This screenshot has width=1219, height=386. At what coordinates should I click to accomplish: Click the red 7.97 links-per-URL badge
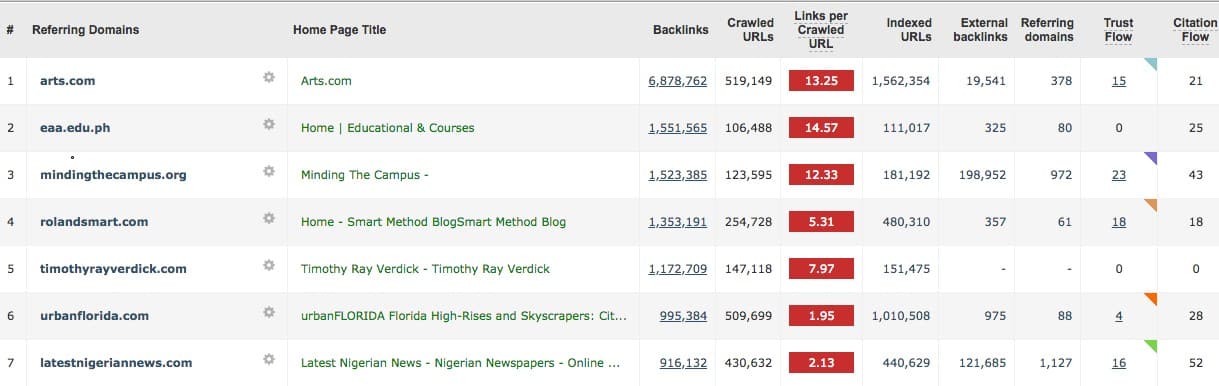point(820,269)
